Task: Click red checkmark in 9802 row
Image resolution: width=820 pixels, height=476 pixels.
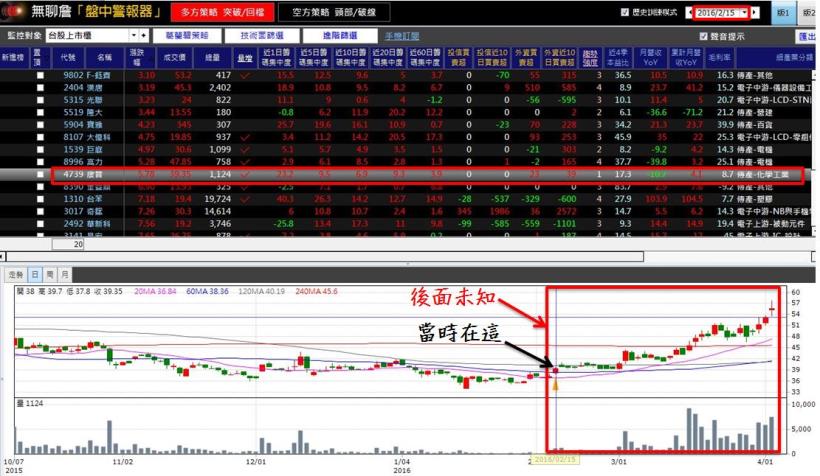Action: (244, 76)
